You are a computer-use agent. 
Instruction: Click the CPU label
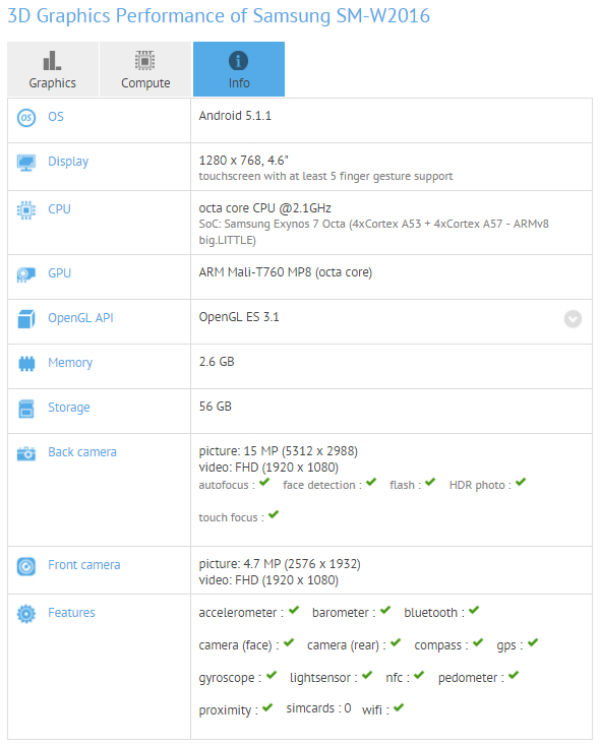(59, 209)
